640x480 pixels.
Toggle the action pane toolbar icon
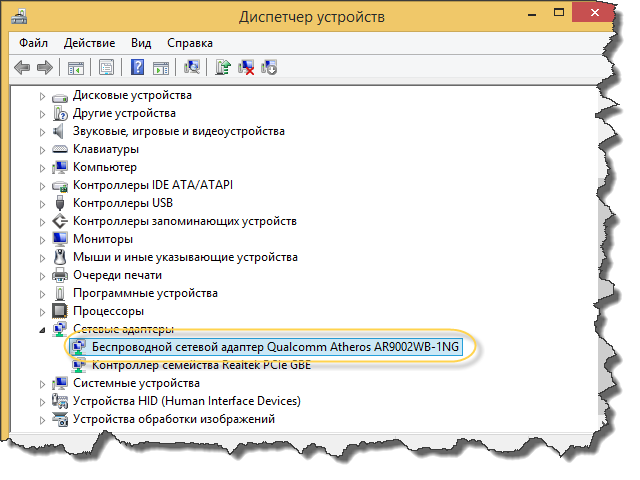161,68
